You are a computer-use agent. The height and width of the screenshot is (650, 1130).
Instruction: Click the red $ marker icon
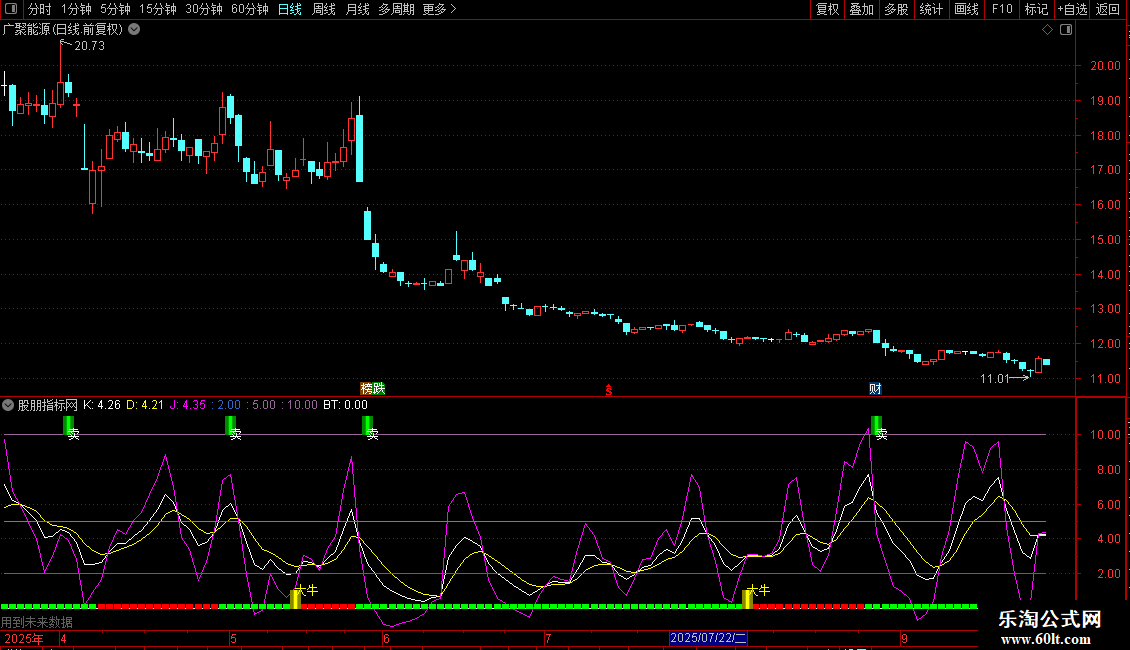608,390
